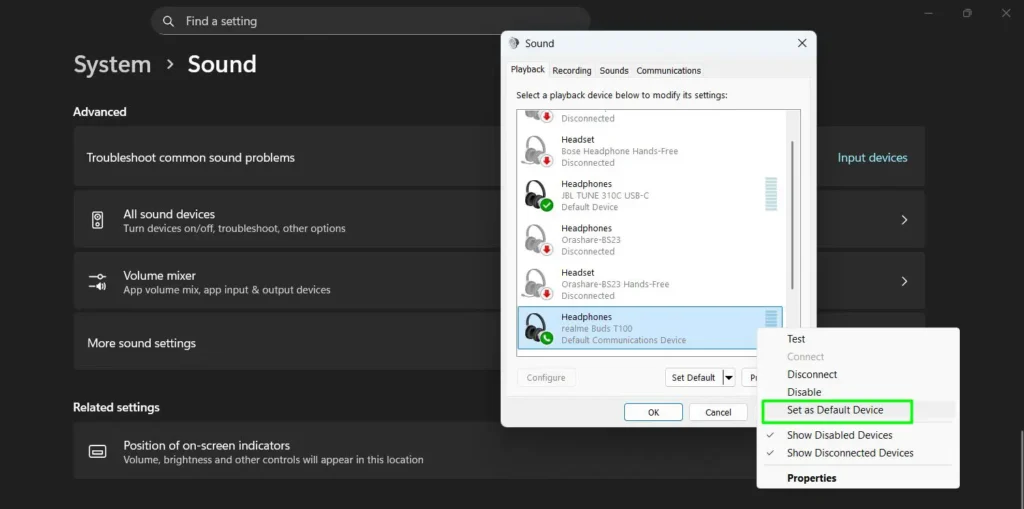
Task: Switch to the Playback tab
Action: (x=528, y=69)
